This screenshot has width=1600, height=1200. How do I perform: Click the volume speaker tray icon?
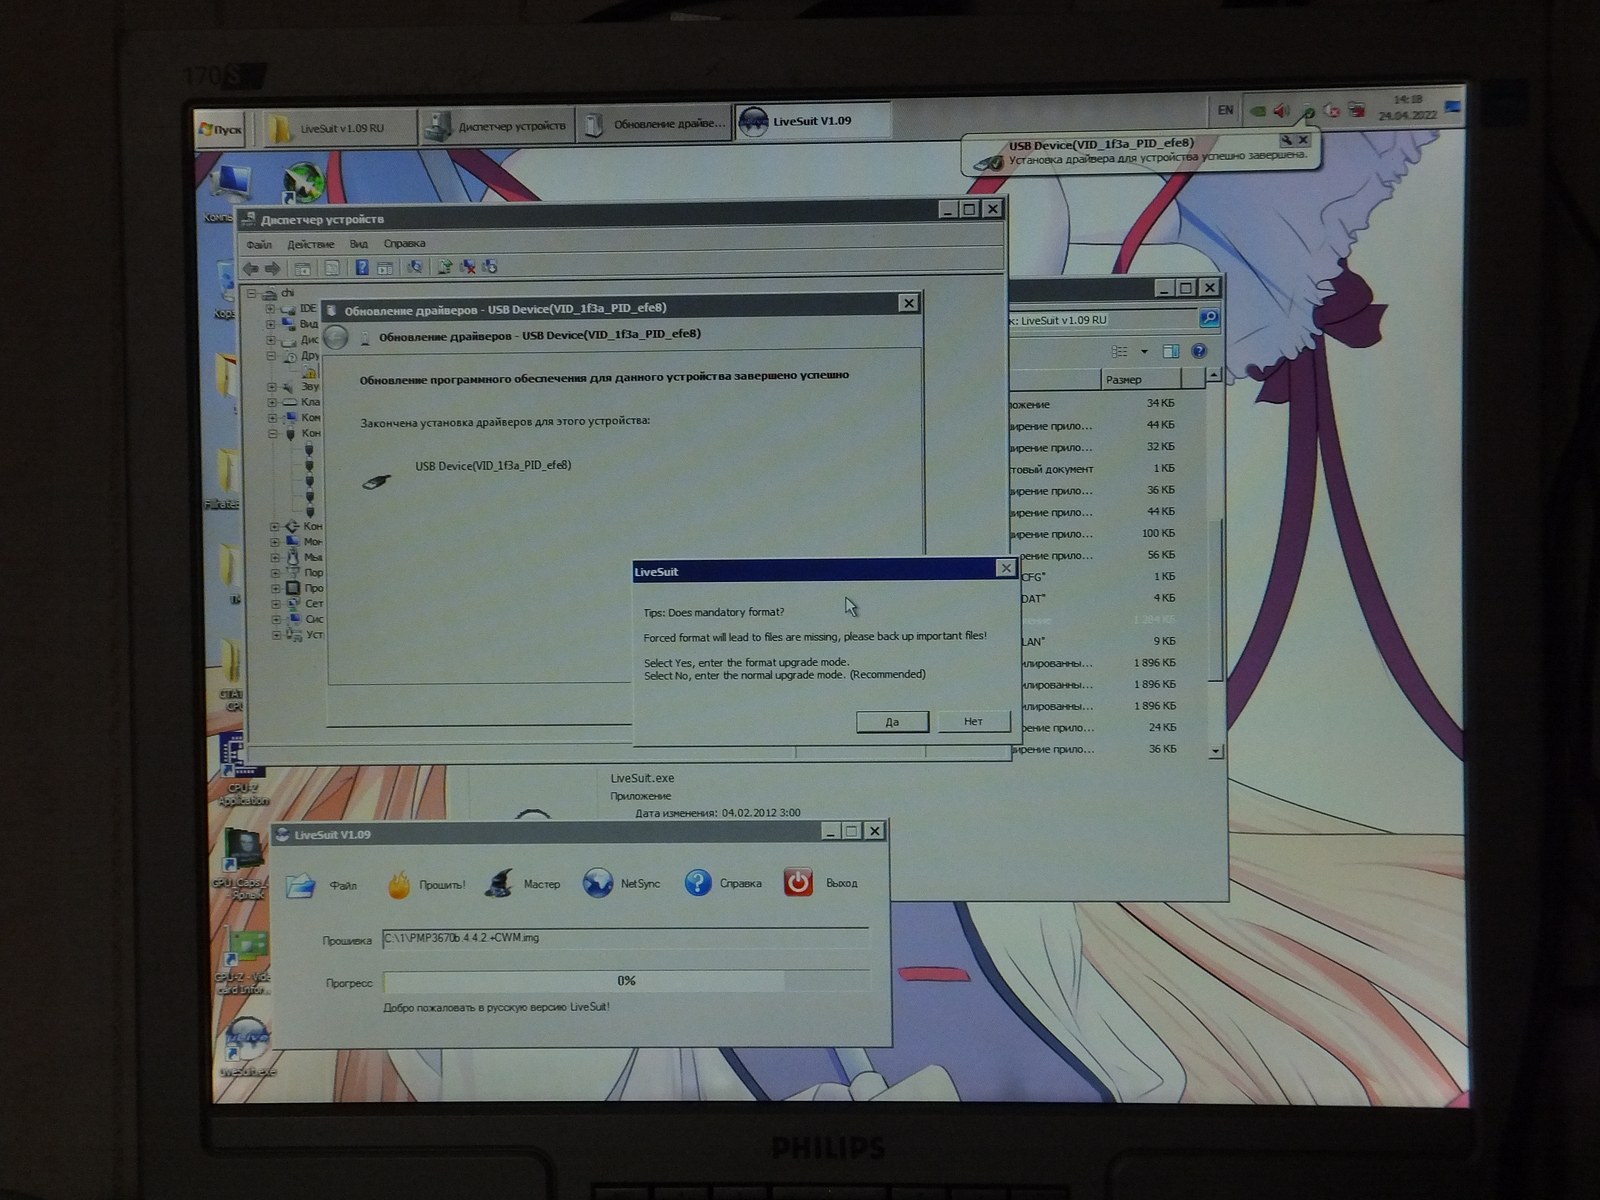coord(1281,111)
